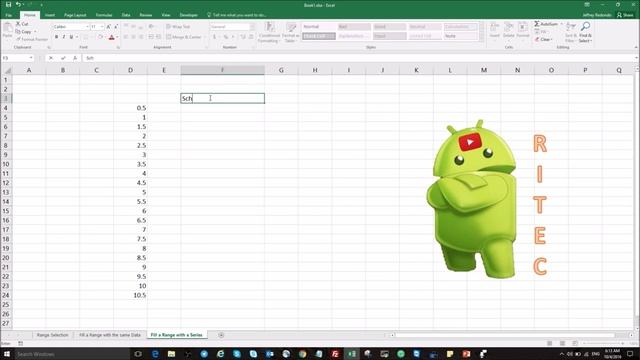Viewport: 640px width, 360px height.
Task: Apply the Good cell style
Action: pos(389,27)
